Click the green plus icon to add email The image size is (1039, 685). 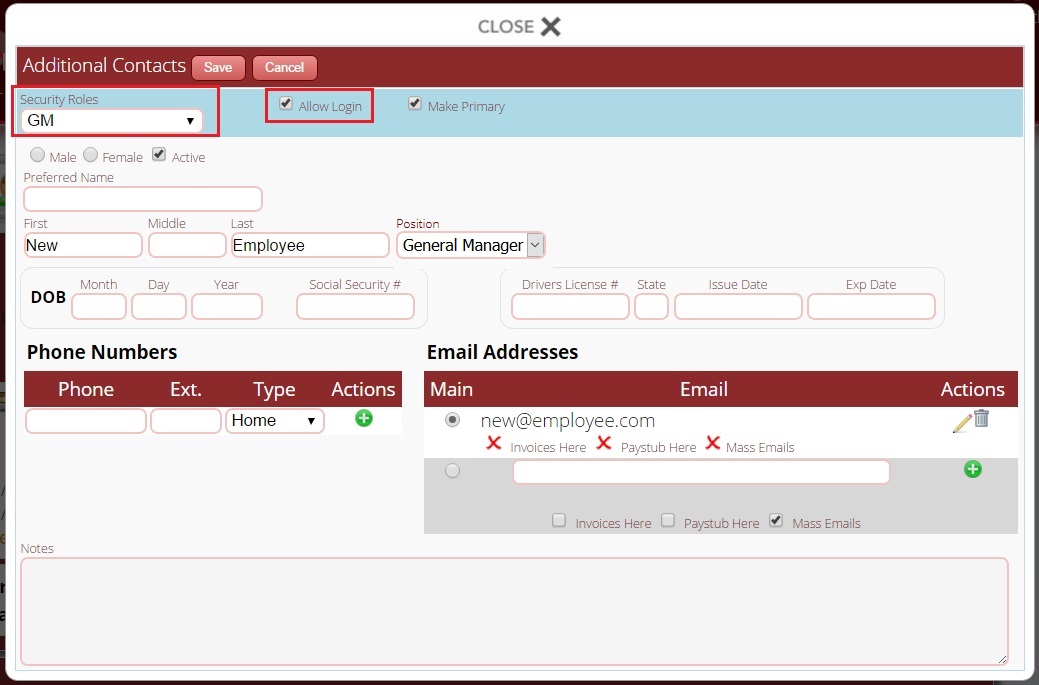click(972, 468)
